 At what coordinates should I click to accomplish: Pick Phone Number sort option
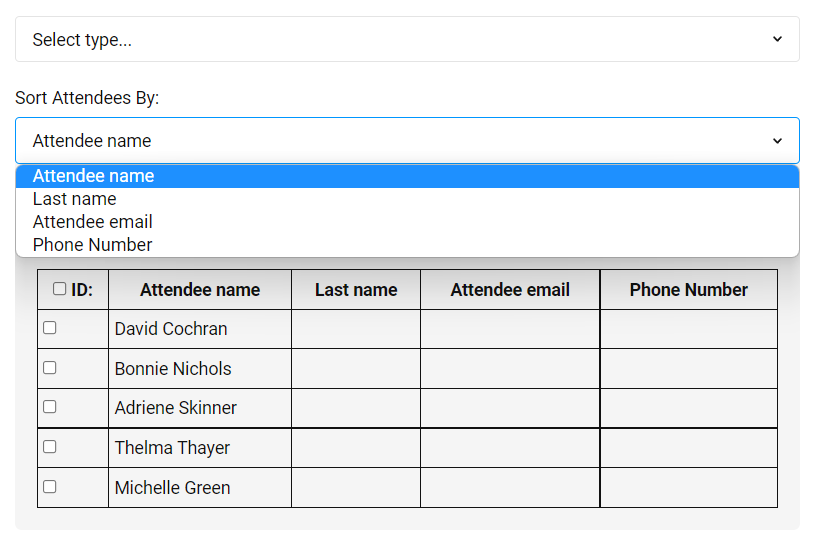click(93, 245)
